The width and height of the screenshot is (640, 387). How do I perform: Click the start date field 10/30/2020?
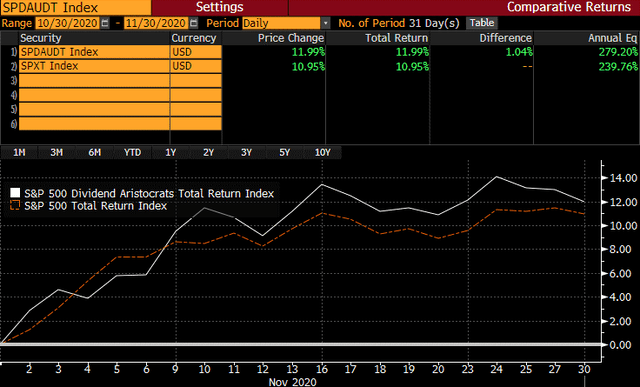click(67, 23)
